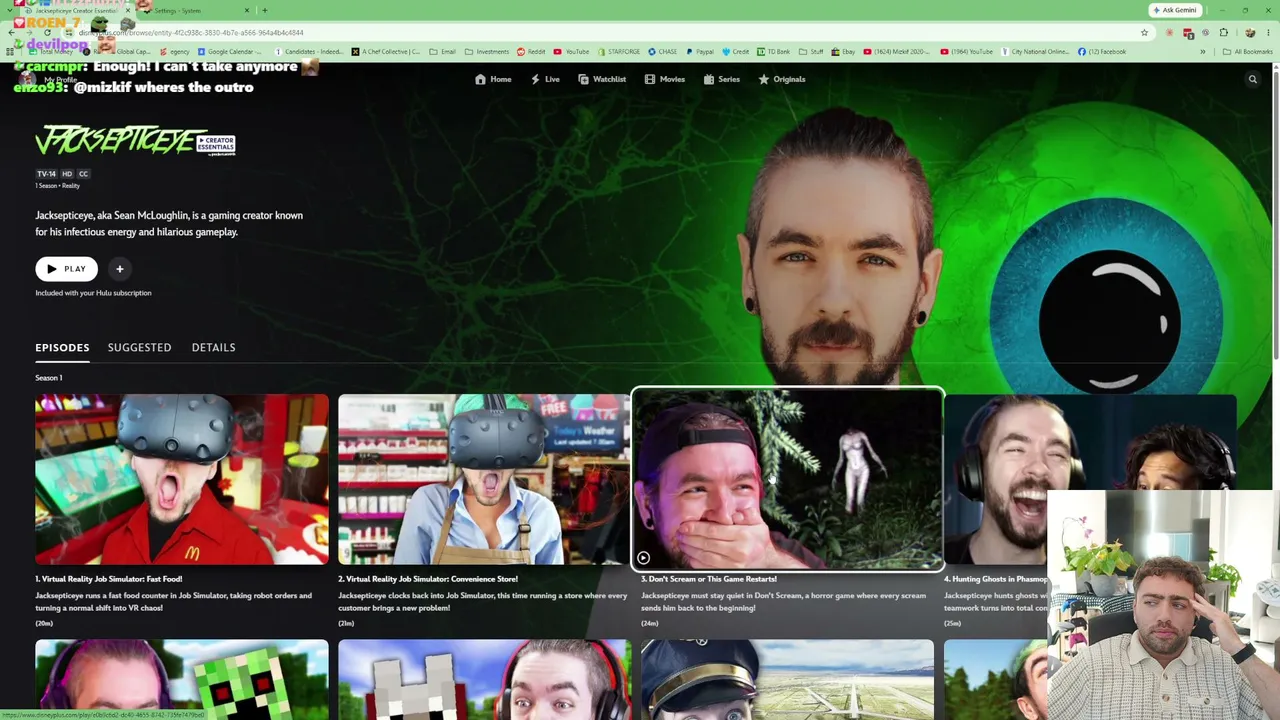The image size is (1280, 720).
Task: Browse the Series section
Action: (722, 79)
